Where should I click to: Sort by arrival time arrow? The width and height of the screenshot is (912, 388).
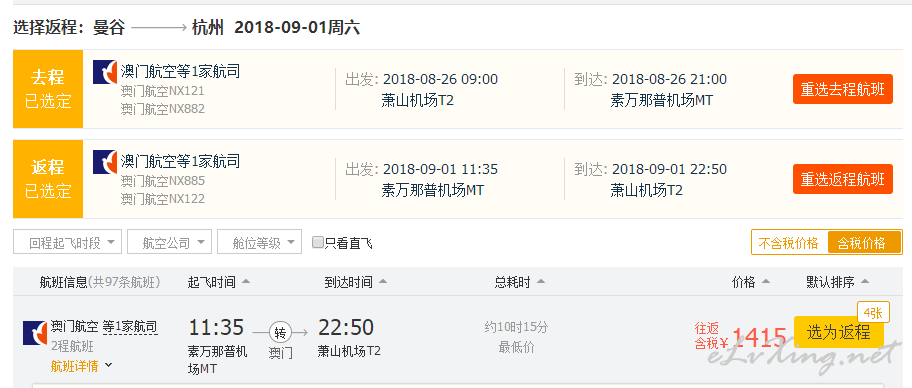pos(382,282)
